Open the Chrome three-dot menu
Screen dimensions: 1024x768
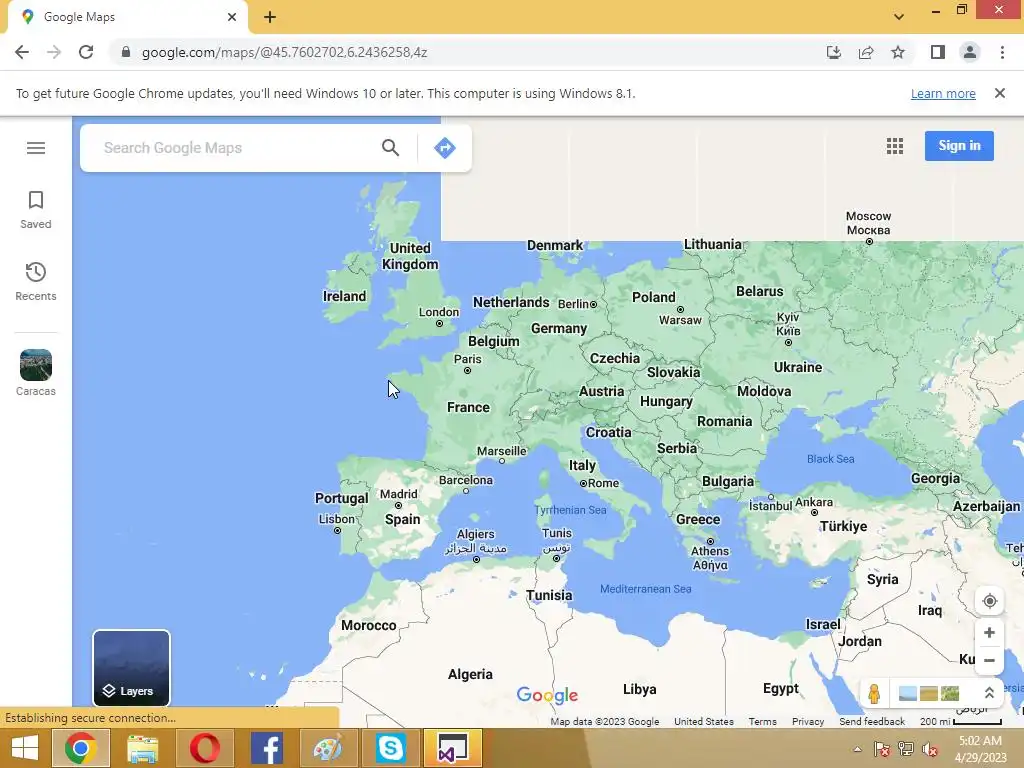point(1002,52)
